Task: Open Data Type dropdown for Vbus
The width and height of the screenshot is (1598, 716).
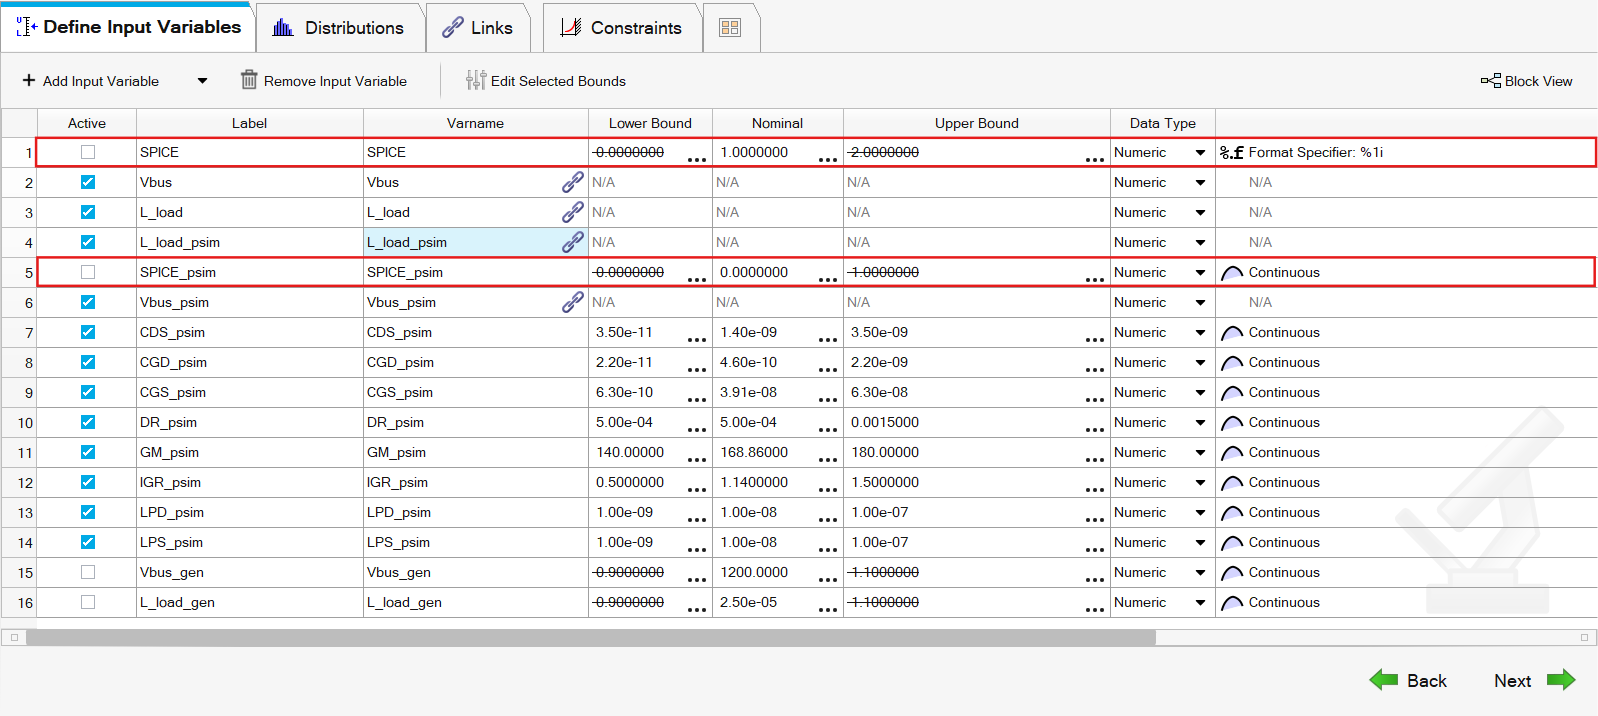Action: tap(1200, 183)
